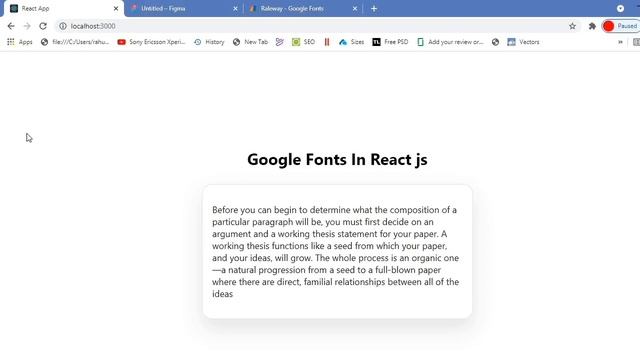The height and width of the screenshot is (360, 640).
Task: Open the Vectors bookmark
Action: click(523, 42)
